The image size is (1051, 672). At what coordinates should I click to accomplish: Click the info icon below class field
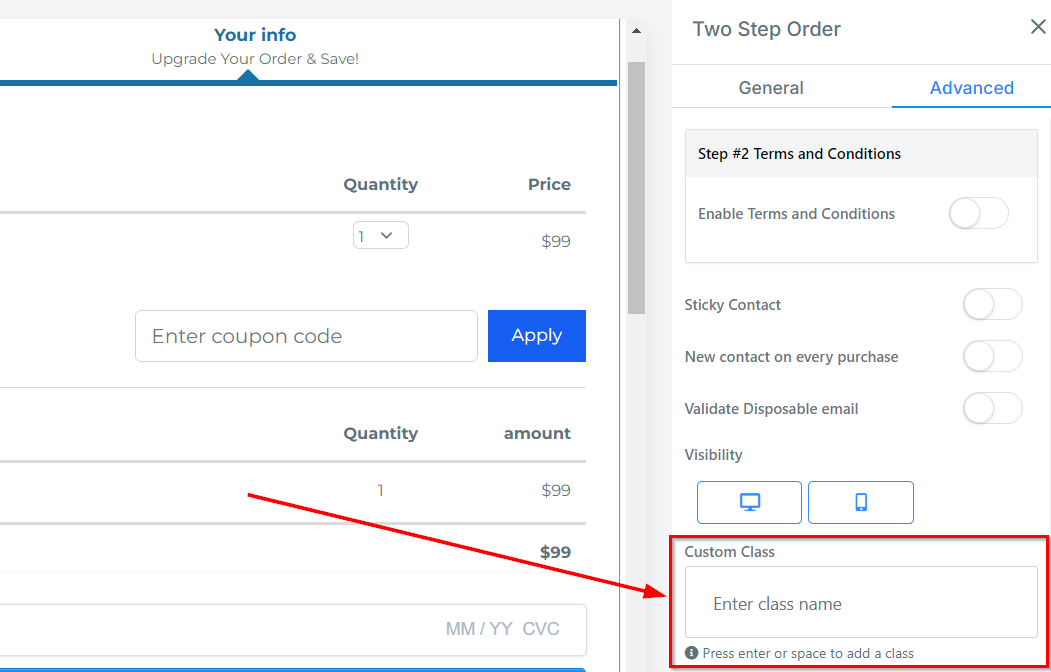pyautogui.click(x=691, y=653)
